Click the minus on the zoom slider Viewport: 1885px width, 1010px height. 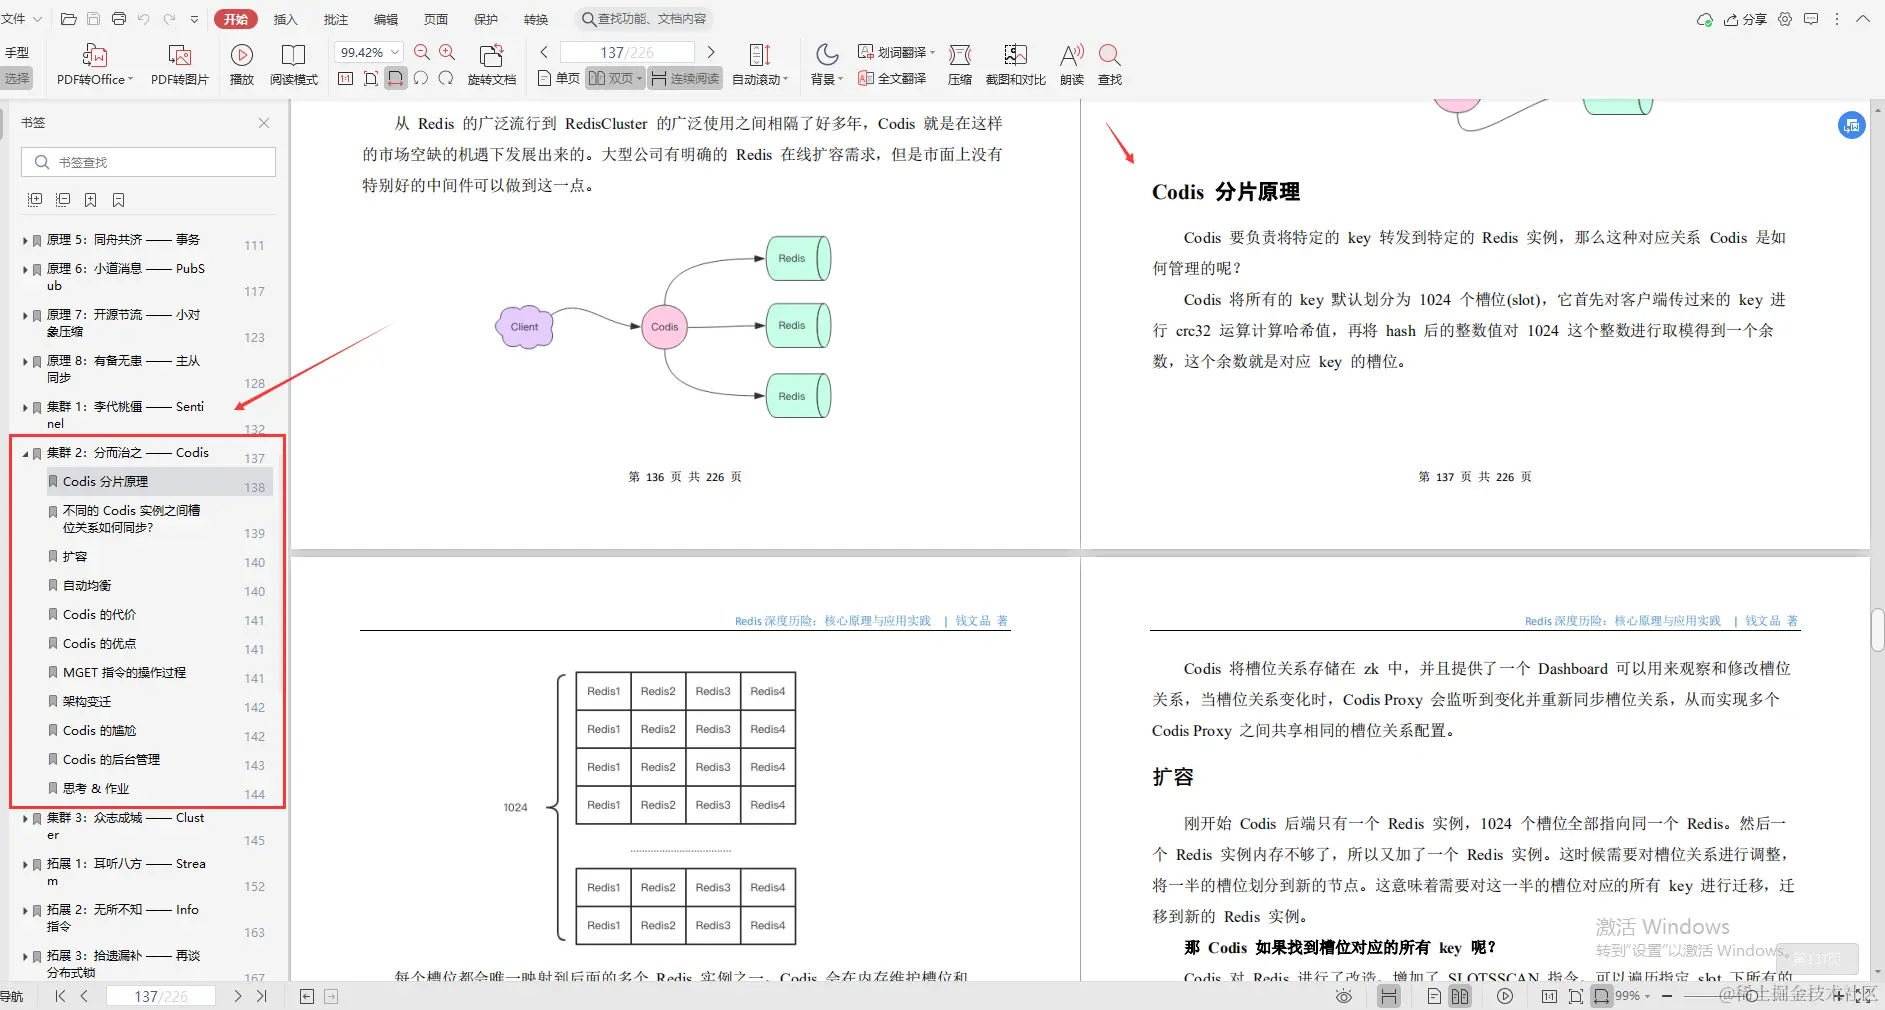click(1665, 996)
